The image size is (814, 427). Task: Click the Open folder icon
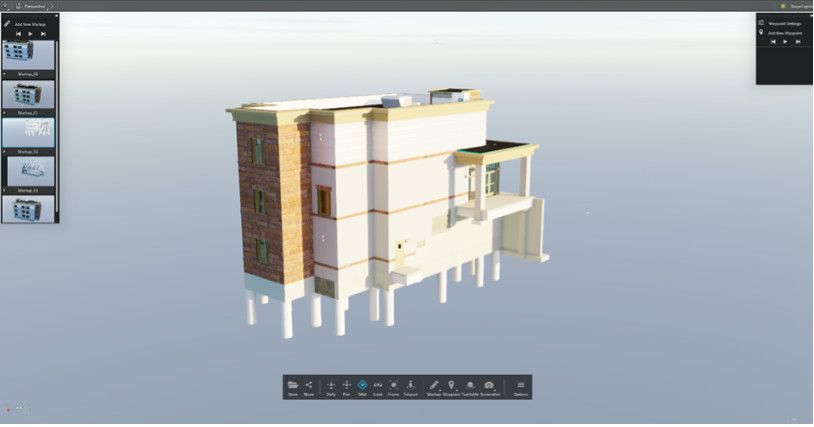[293, 385]
